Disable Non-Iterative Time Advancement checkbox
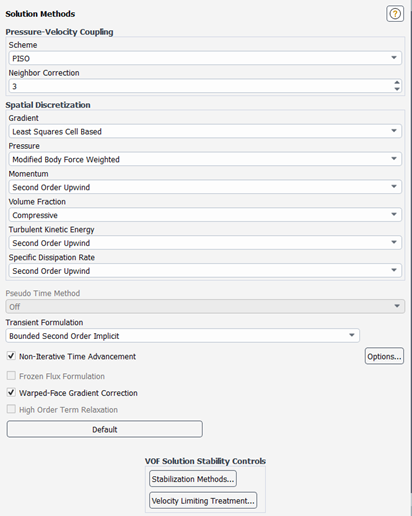Image resolution: width=412 pixels, height=516 pixels. click(x=11, y=356)
